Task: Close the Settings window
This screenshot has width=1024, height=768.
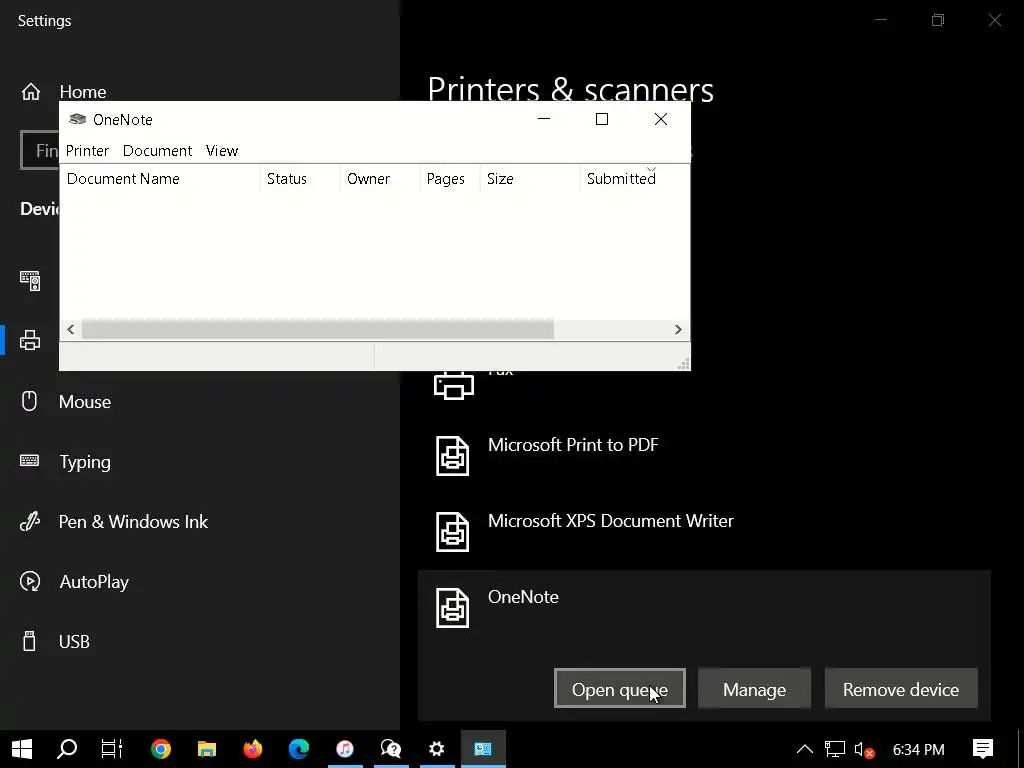Action: pyautogui.click(x=995, y=20)
